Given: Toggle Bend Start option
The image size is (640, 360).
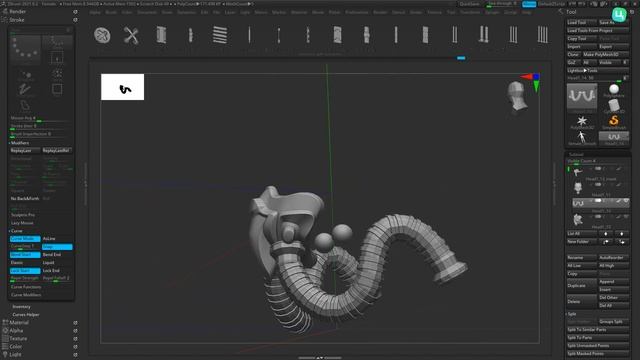Looking at the screenshot, I should [25, 255].
